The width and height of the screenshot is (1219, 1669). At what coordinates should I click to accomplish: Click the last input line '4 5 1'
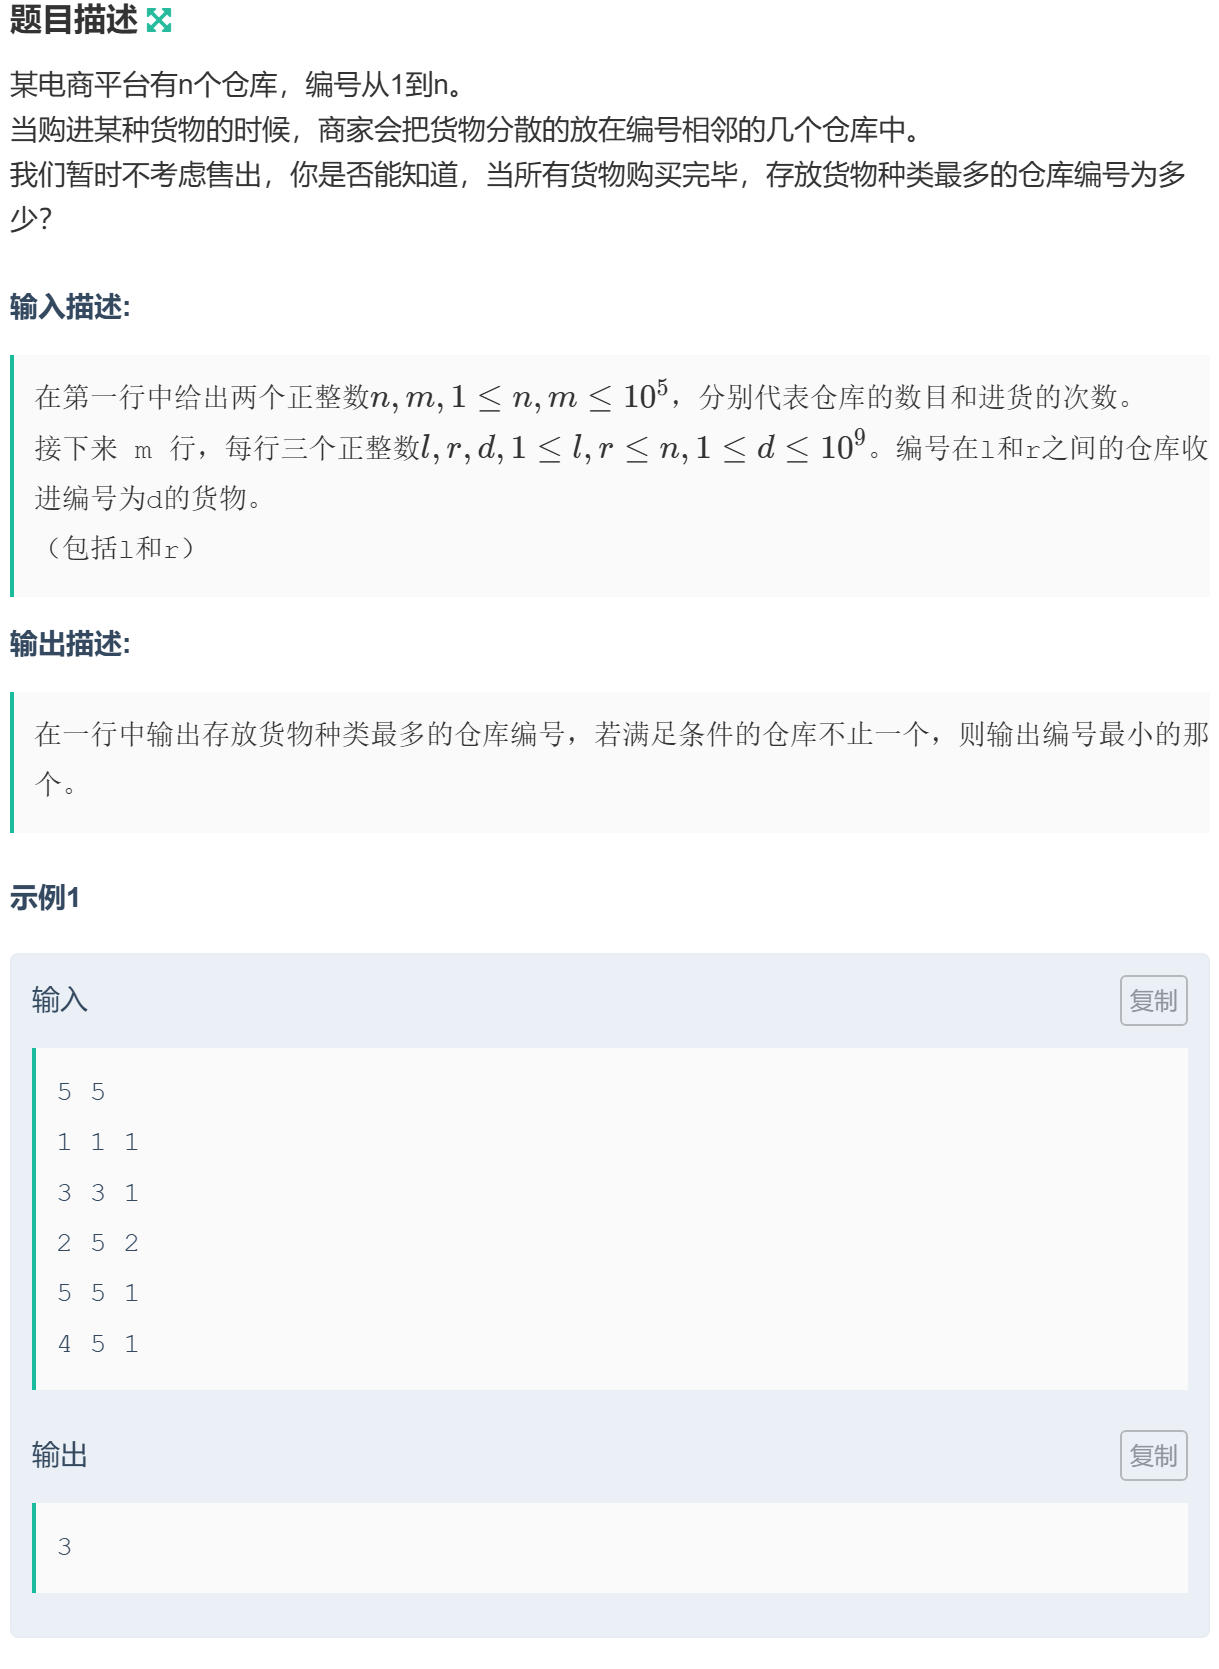click(x=97, y=1343)
